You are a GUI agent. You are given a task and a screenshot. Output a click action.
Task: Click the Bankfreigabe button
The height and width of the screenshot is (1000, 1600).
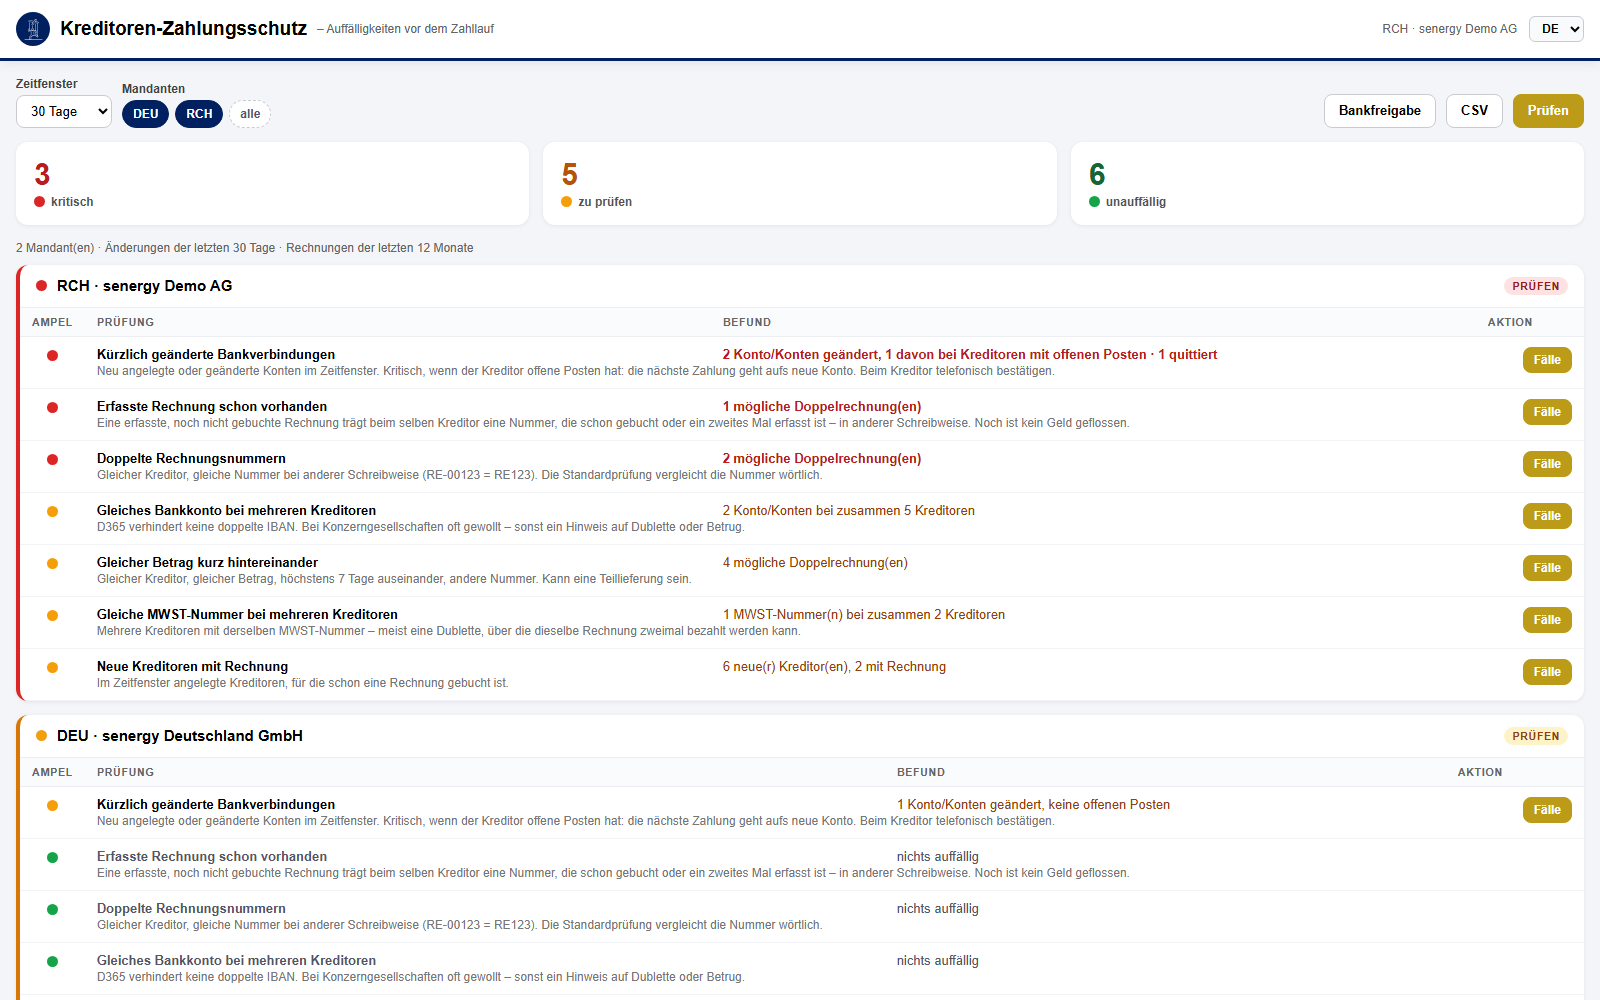coord(1380,111)
